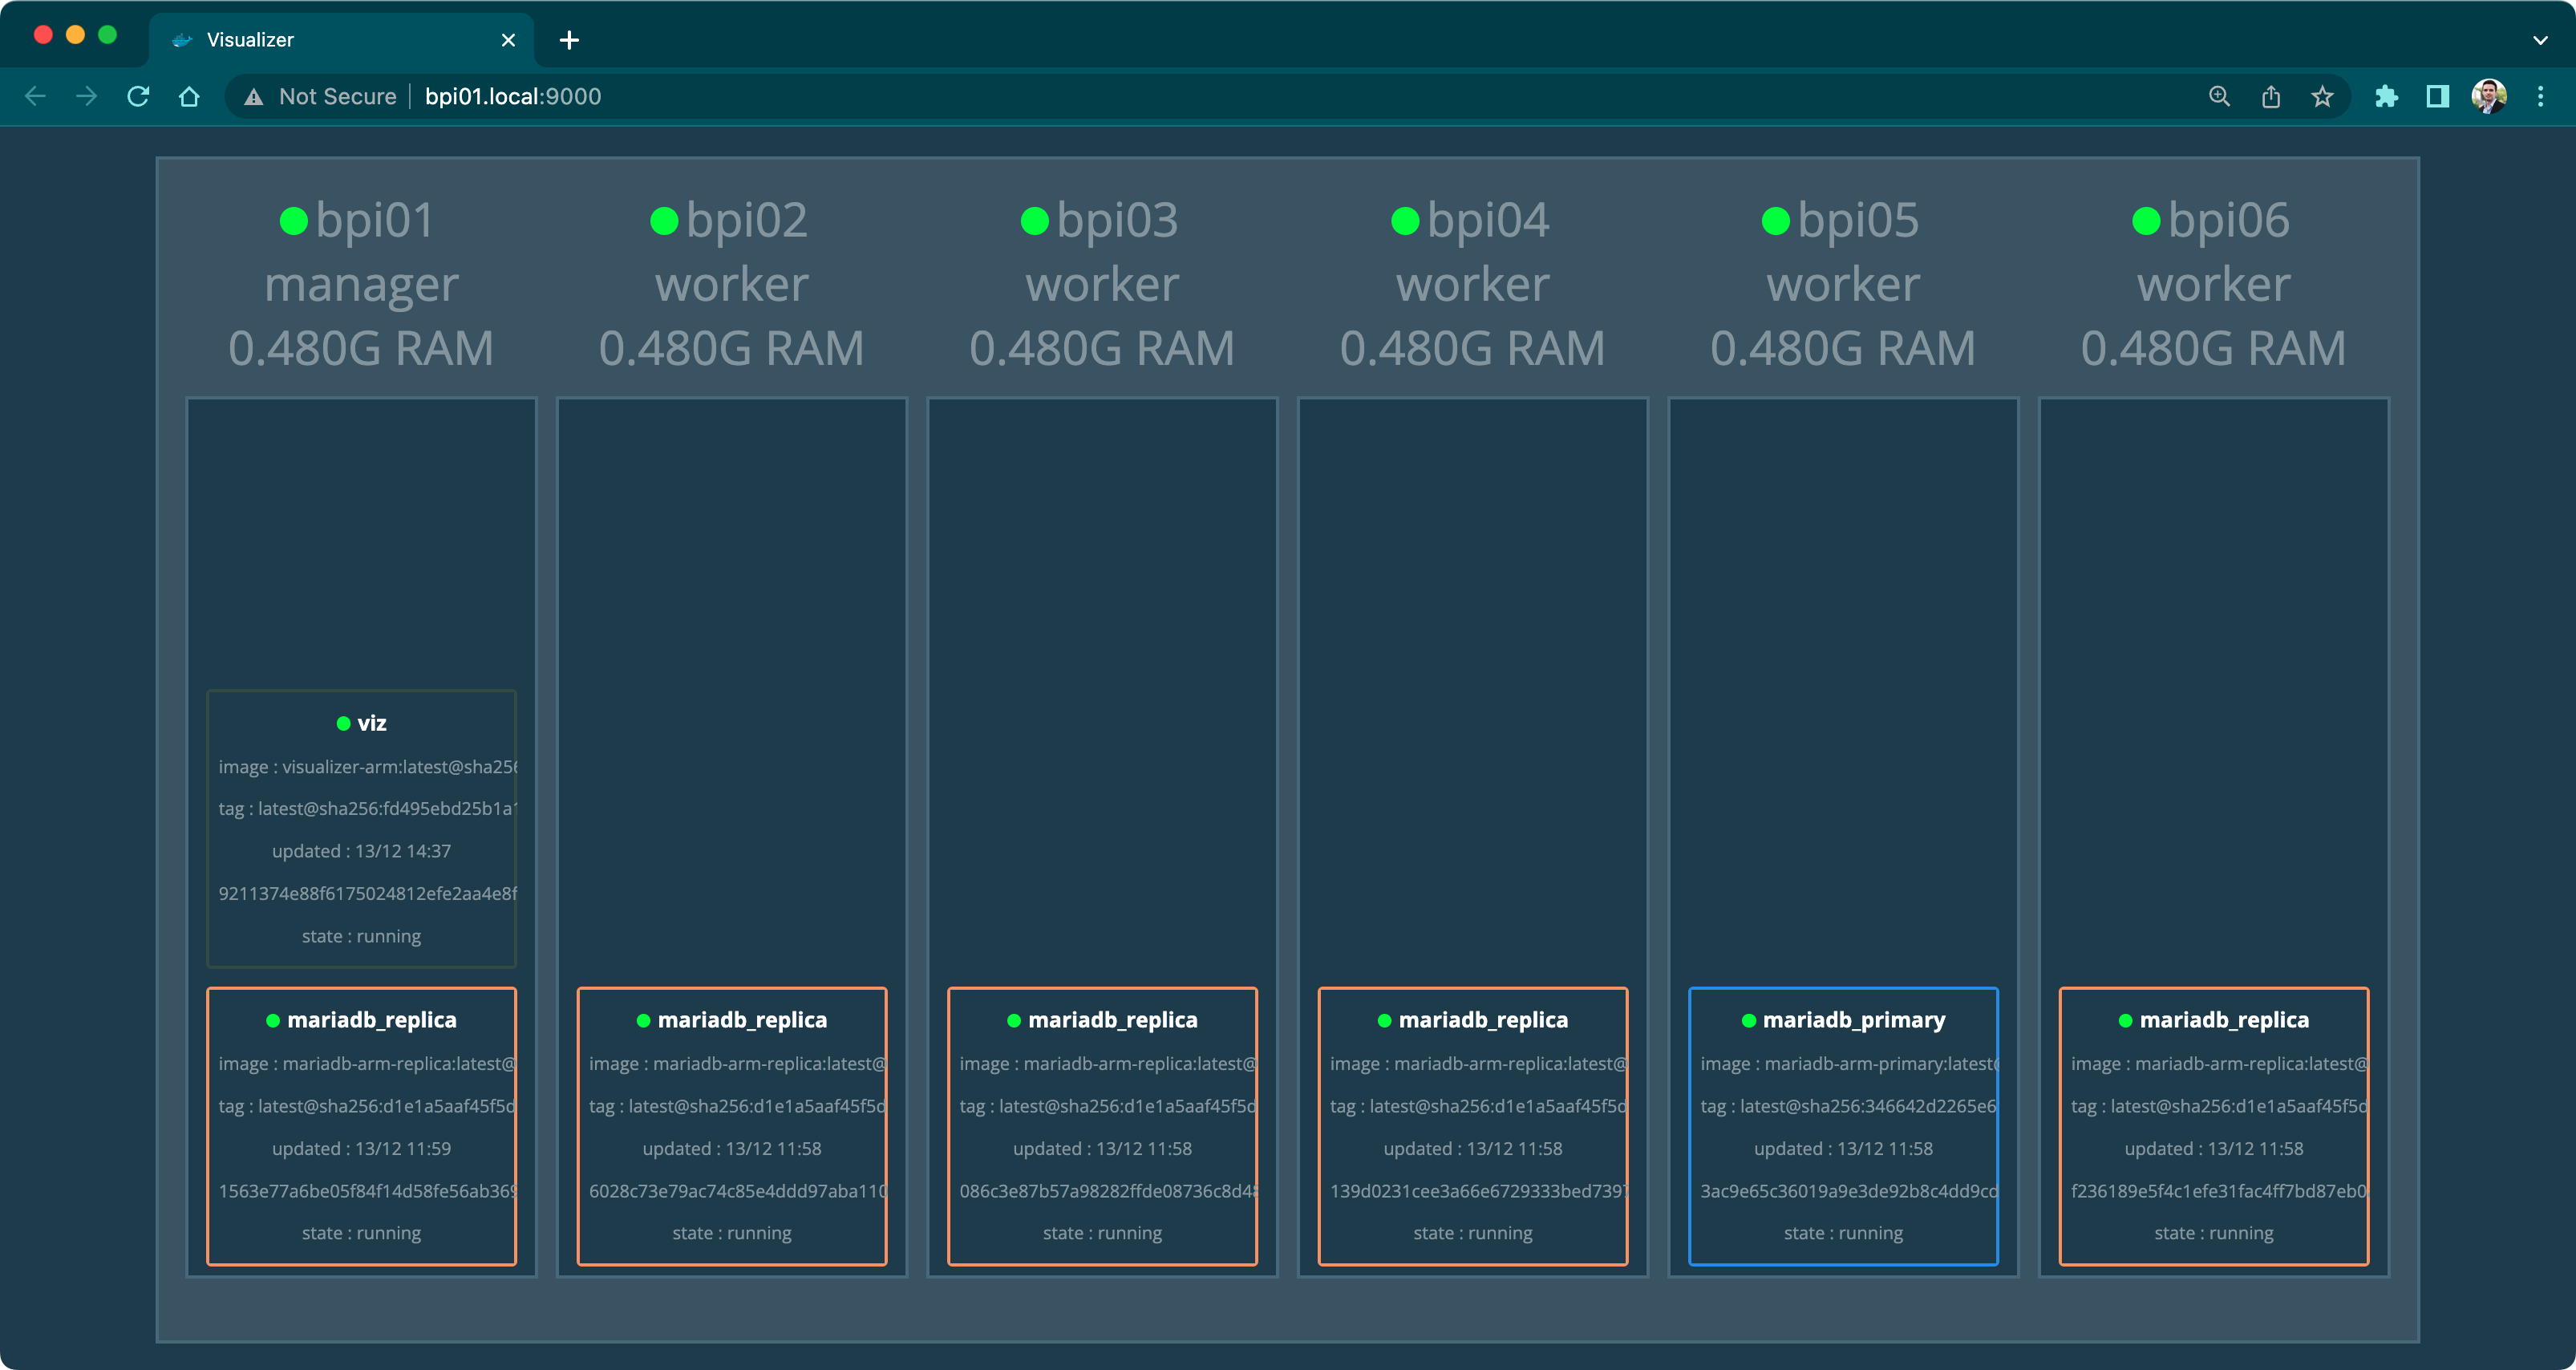This screenshot has width=2576, height=1370.
Task: Click the zoom magnifier icon in the address bar
Action: click(2219, 96)
